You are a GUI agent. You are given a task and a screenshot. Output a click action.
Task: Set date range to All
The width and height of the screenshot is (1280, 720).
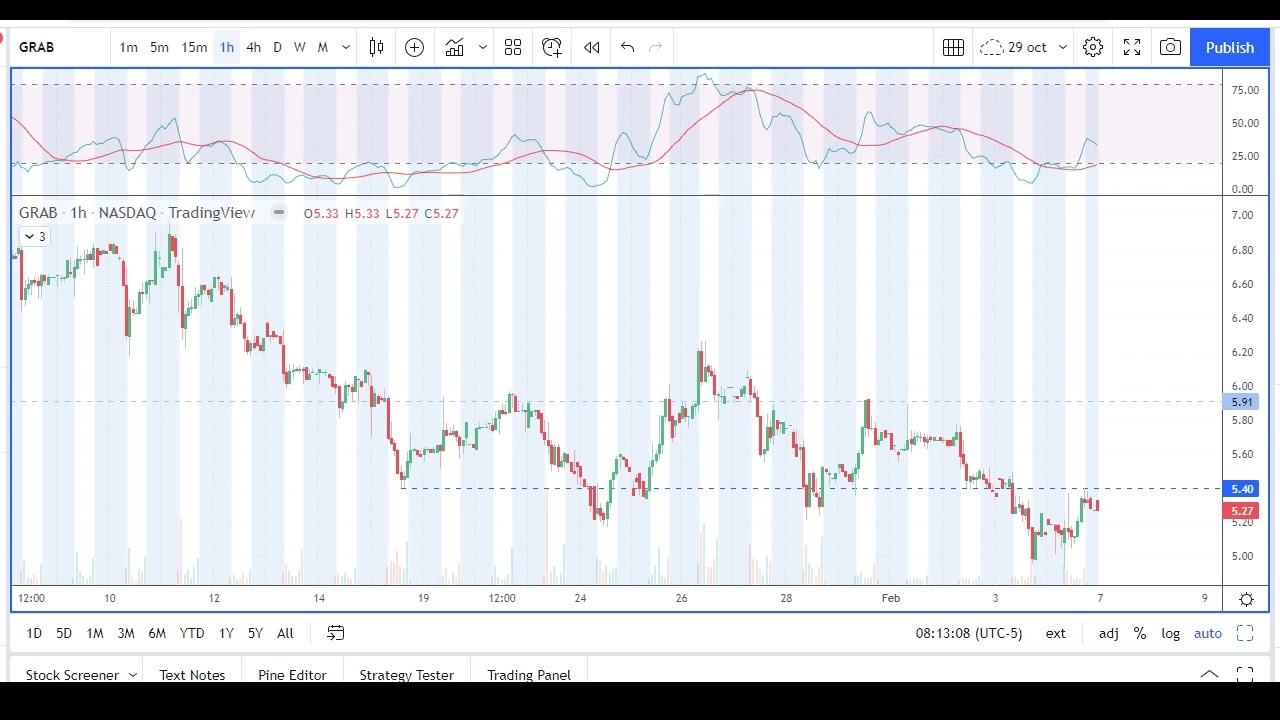tap(285, 633)
